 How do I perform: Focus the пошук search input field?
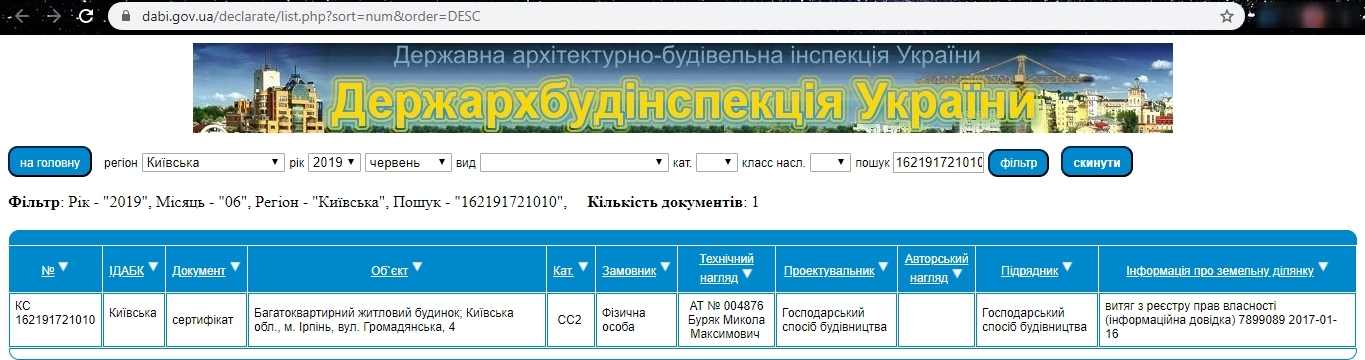(937, 162)
